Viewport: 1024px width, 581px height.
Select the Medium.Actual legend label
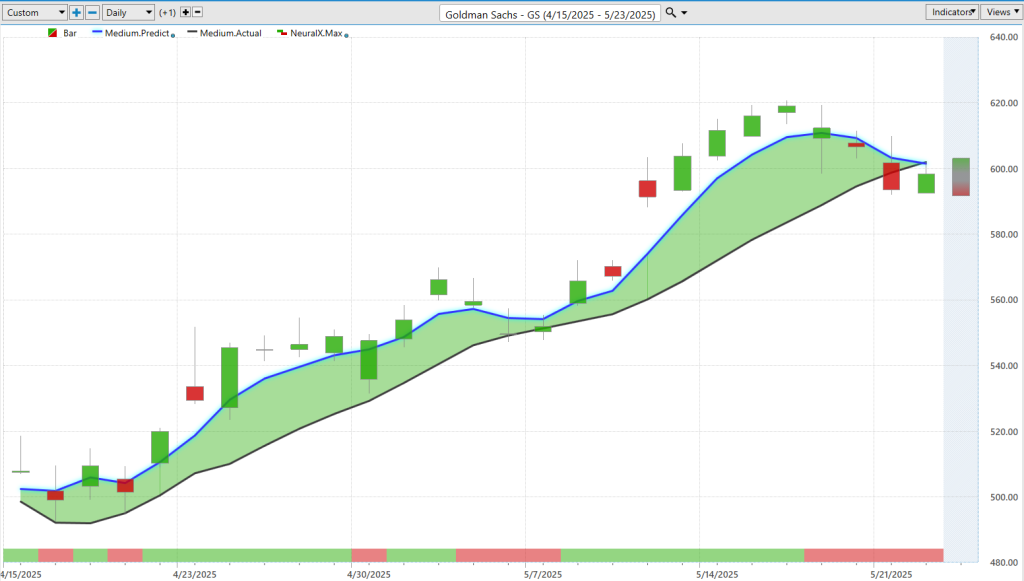[x=231, y=33]
